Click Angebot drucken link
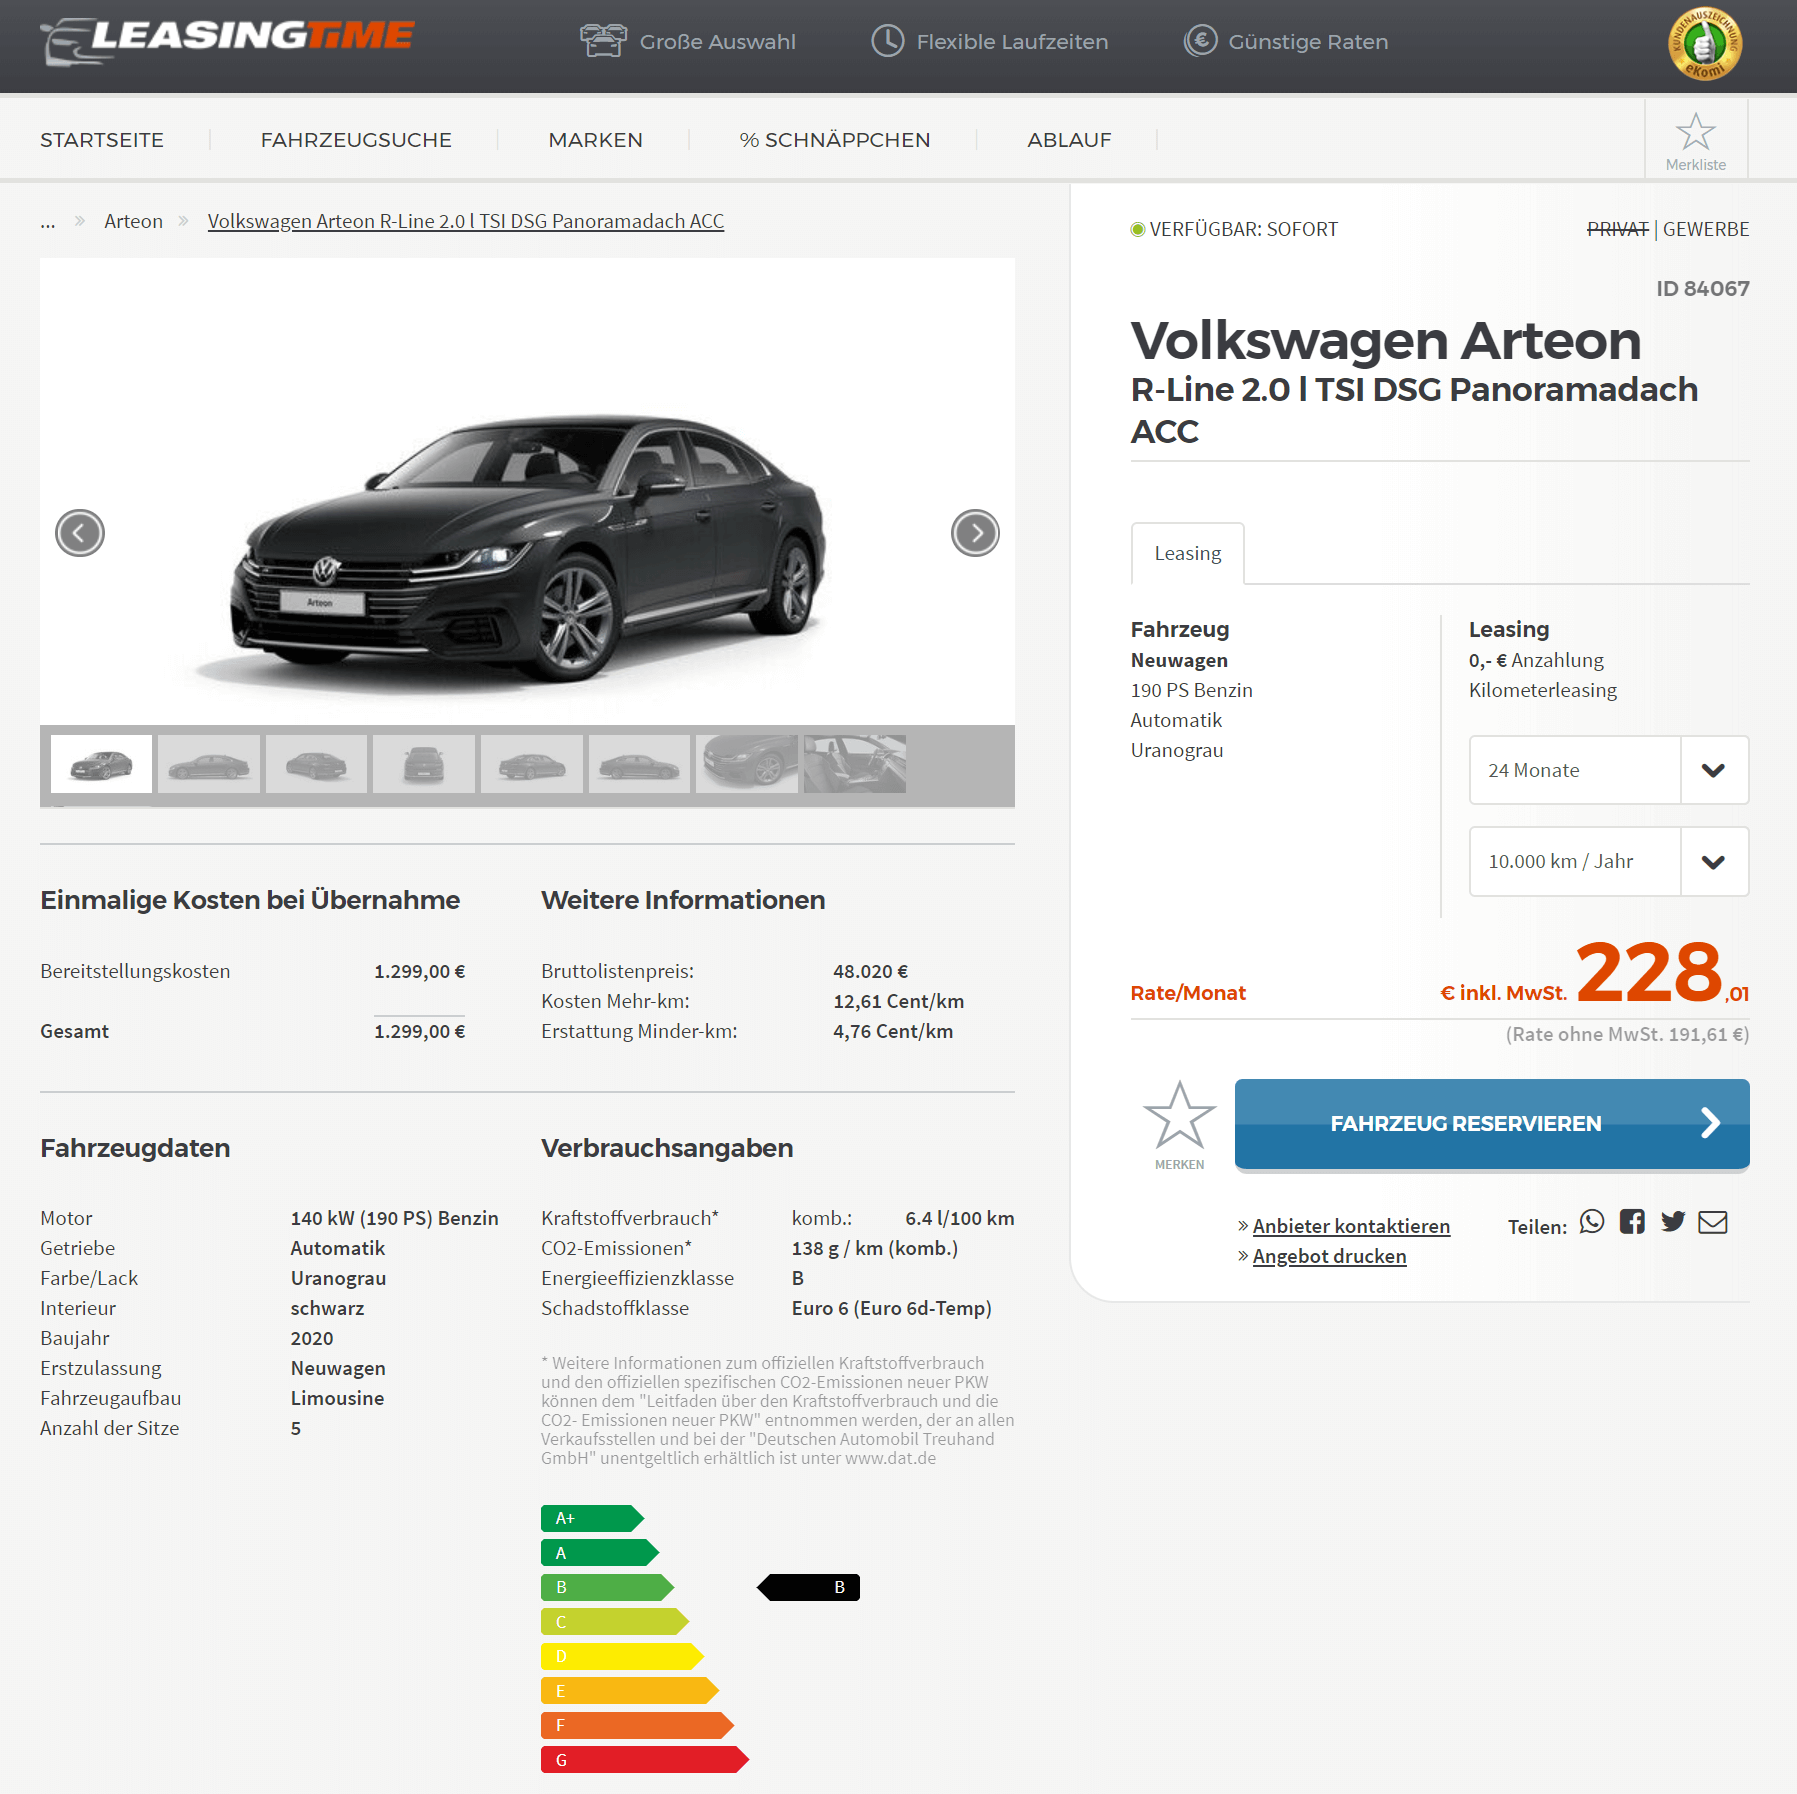The width and height of the screenshot is (1797, 1794). (1329, 1256)
